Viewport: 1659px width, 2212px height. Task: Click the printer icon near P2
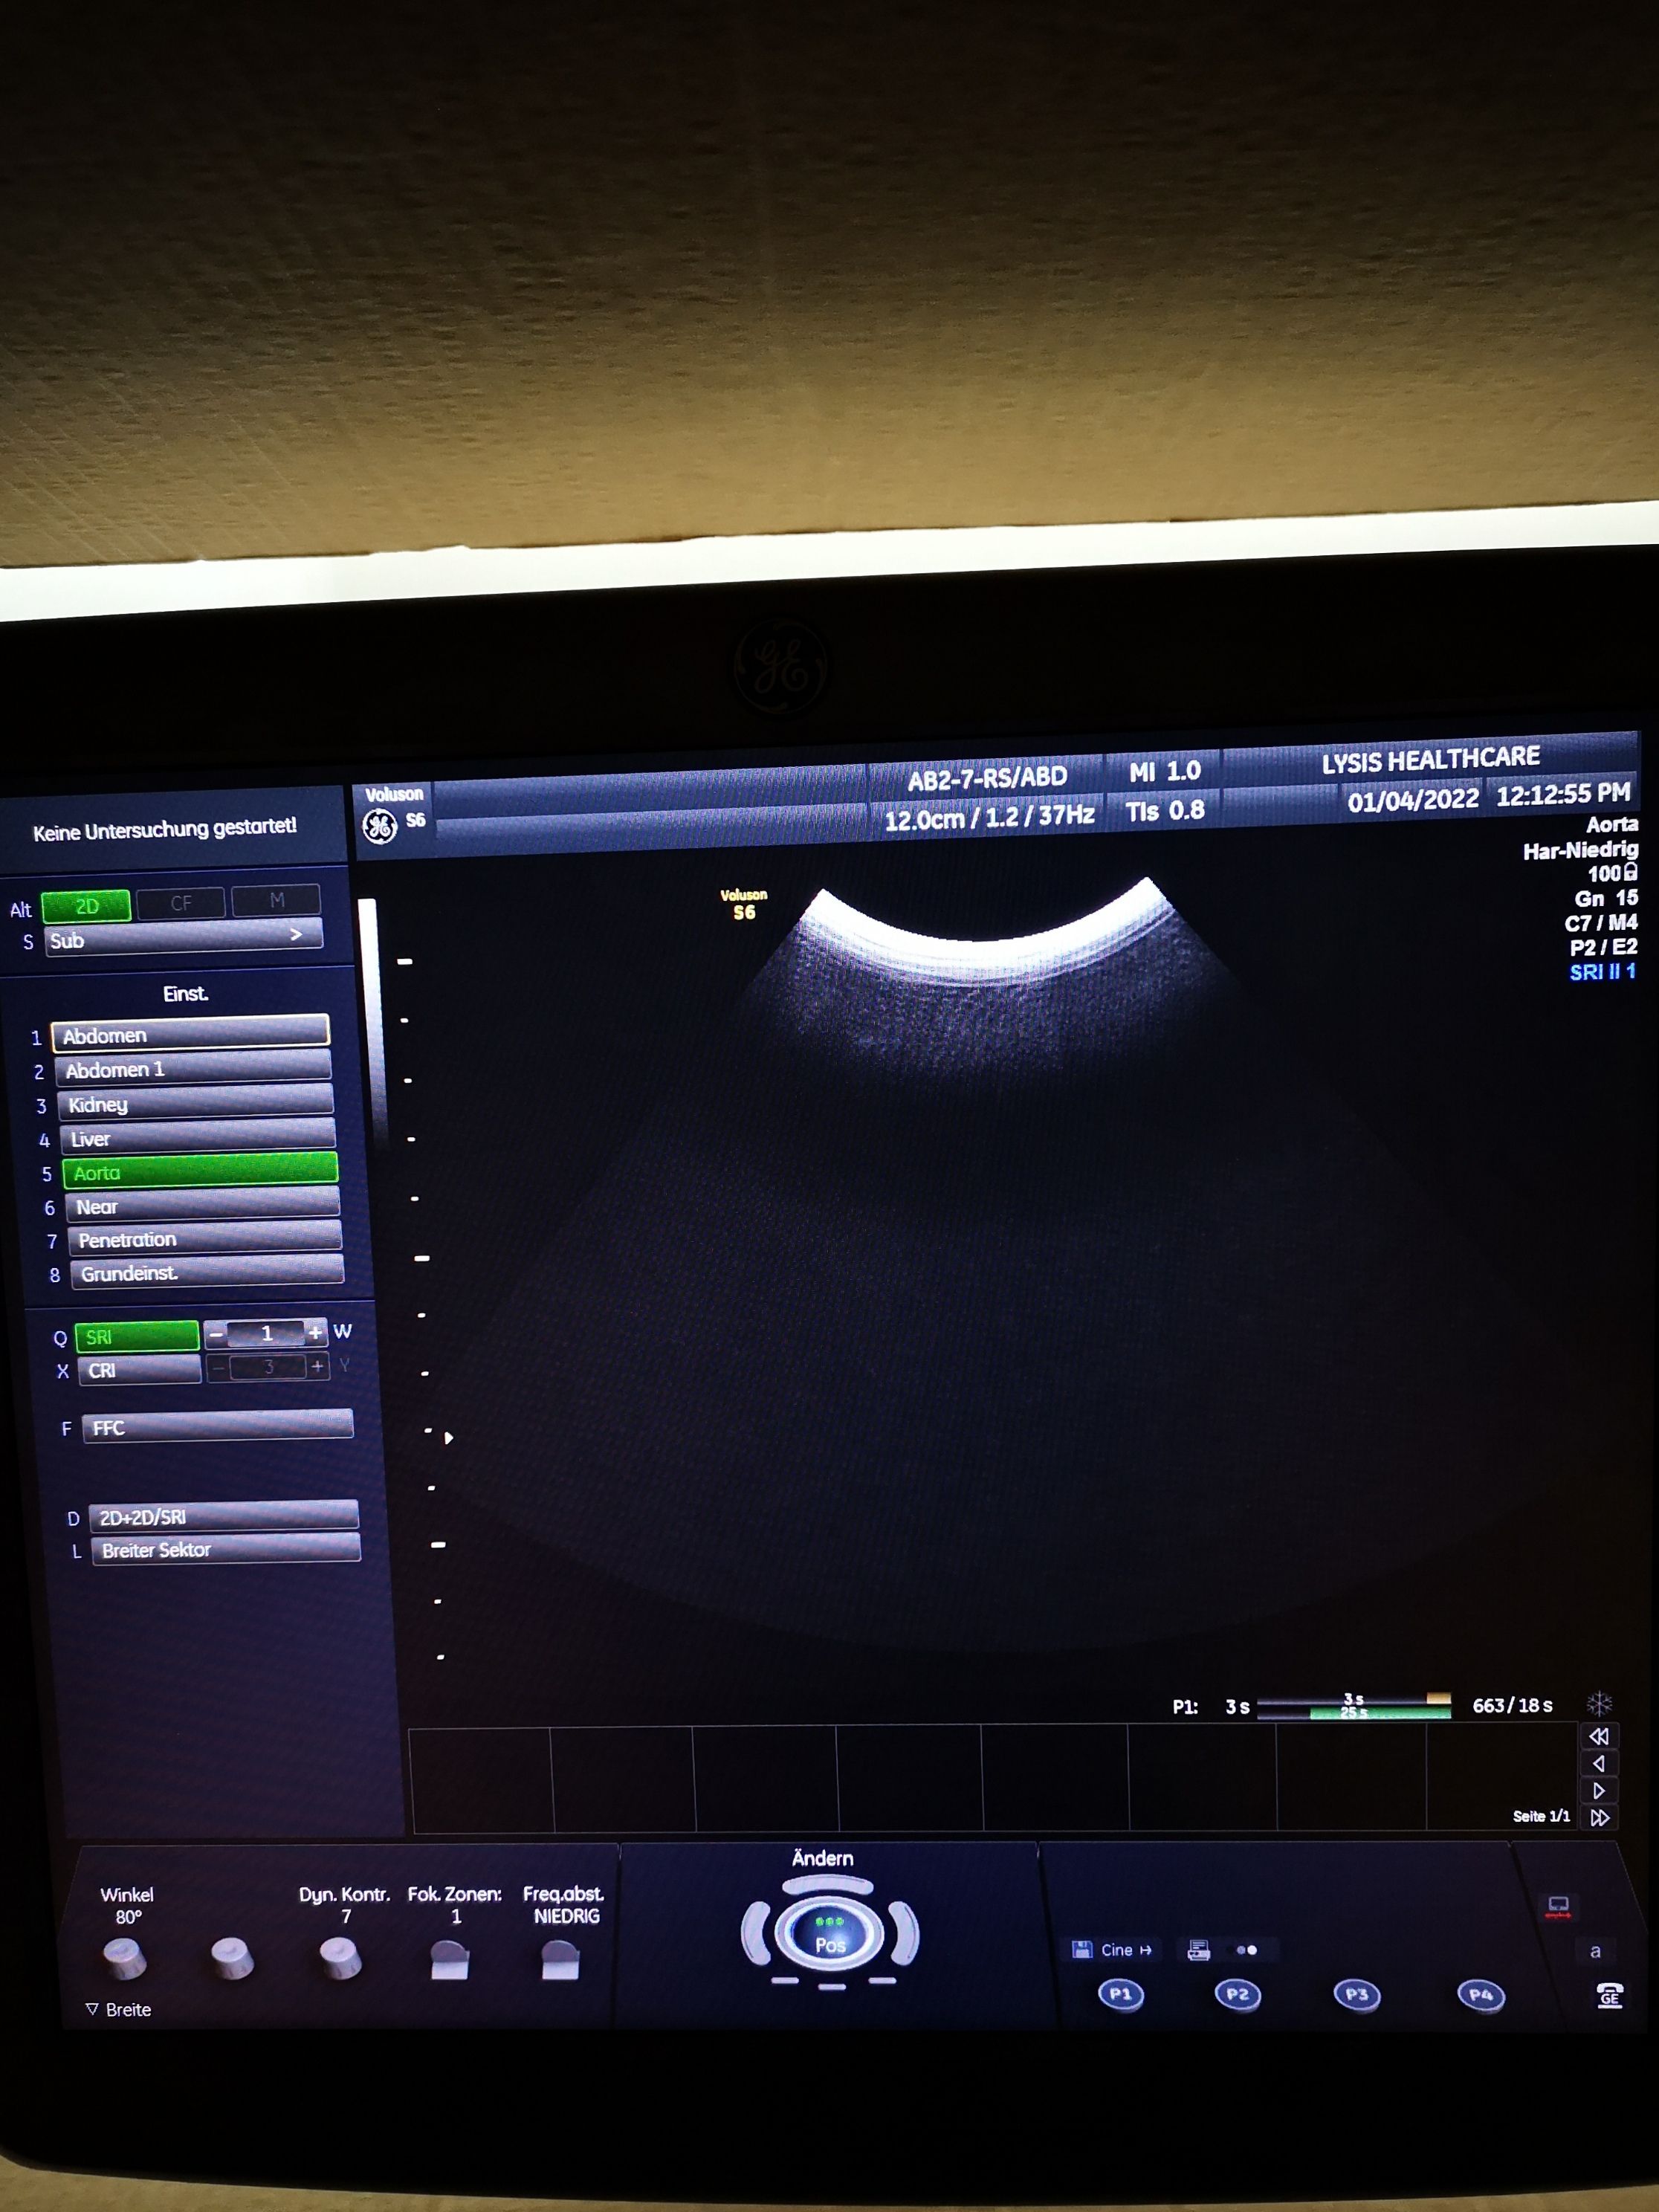(1198, 1950)
